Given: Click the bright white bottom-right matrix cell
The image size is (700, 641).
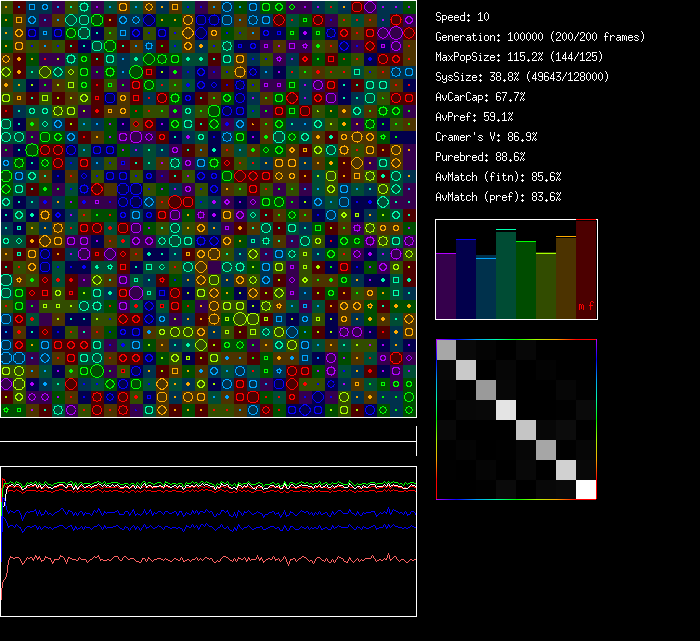Looking at the screenshot, I should pyautogui.click(x=586, y=489).
